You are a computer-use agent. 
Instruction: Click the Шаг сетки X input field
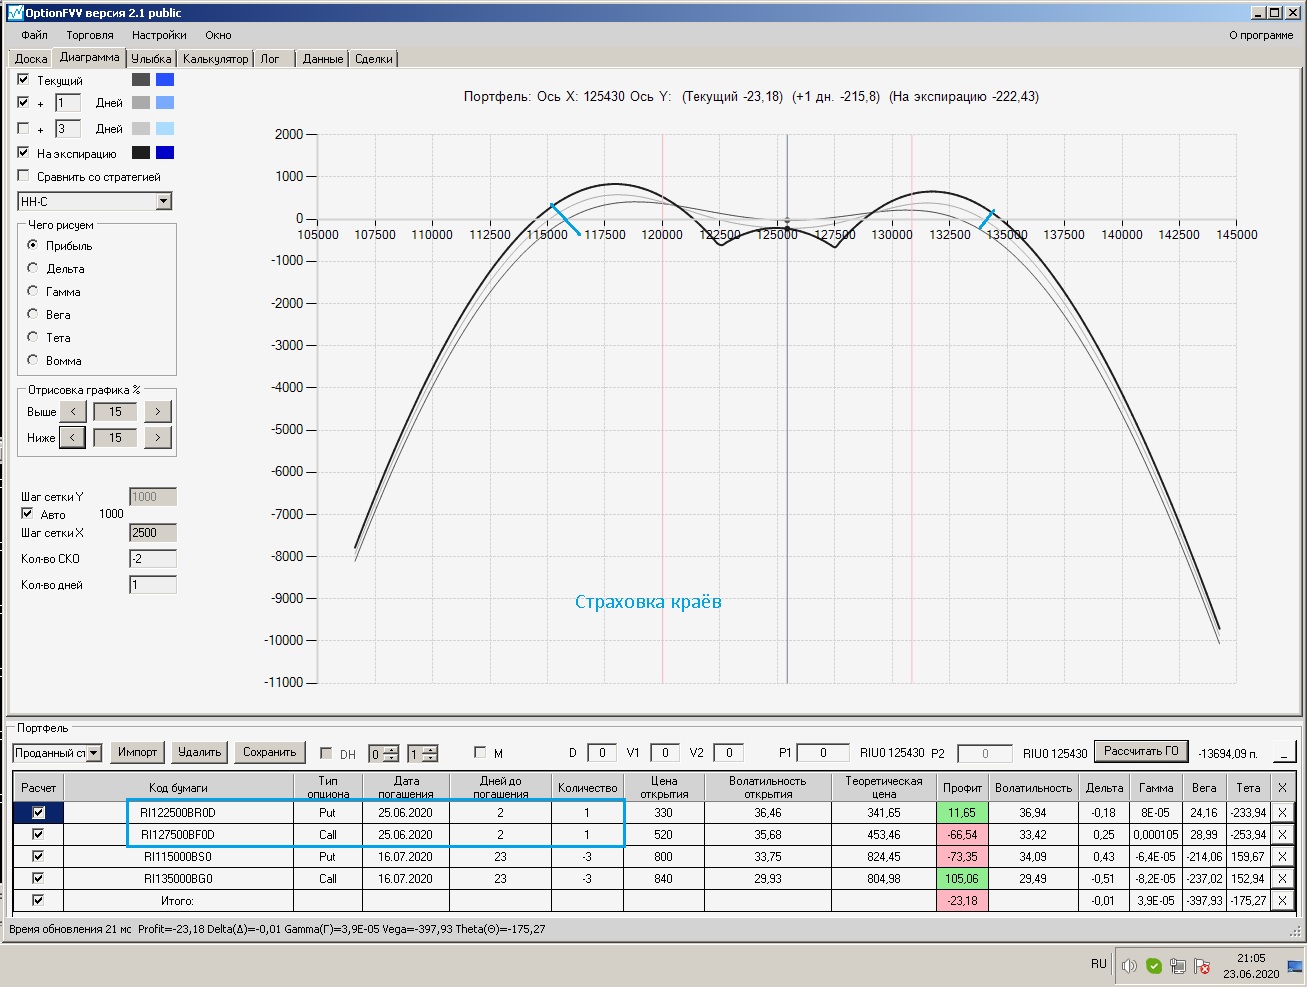tap(153, 533)
